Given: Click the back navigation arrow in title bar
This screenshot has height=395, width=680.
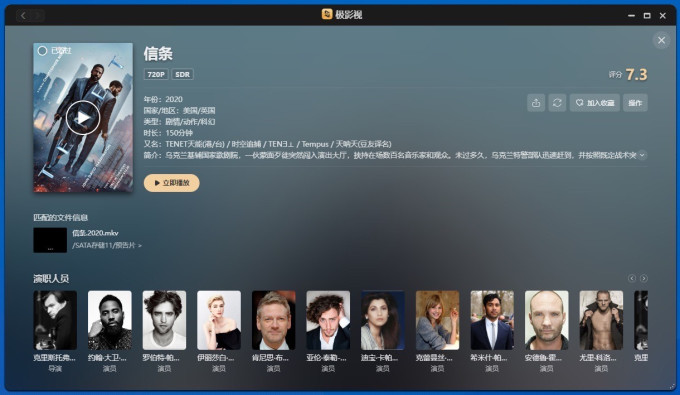Looking at the screenshot, I should [23, 16].
